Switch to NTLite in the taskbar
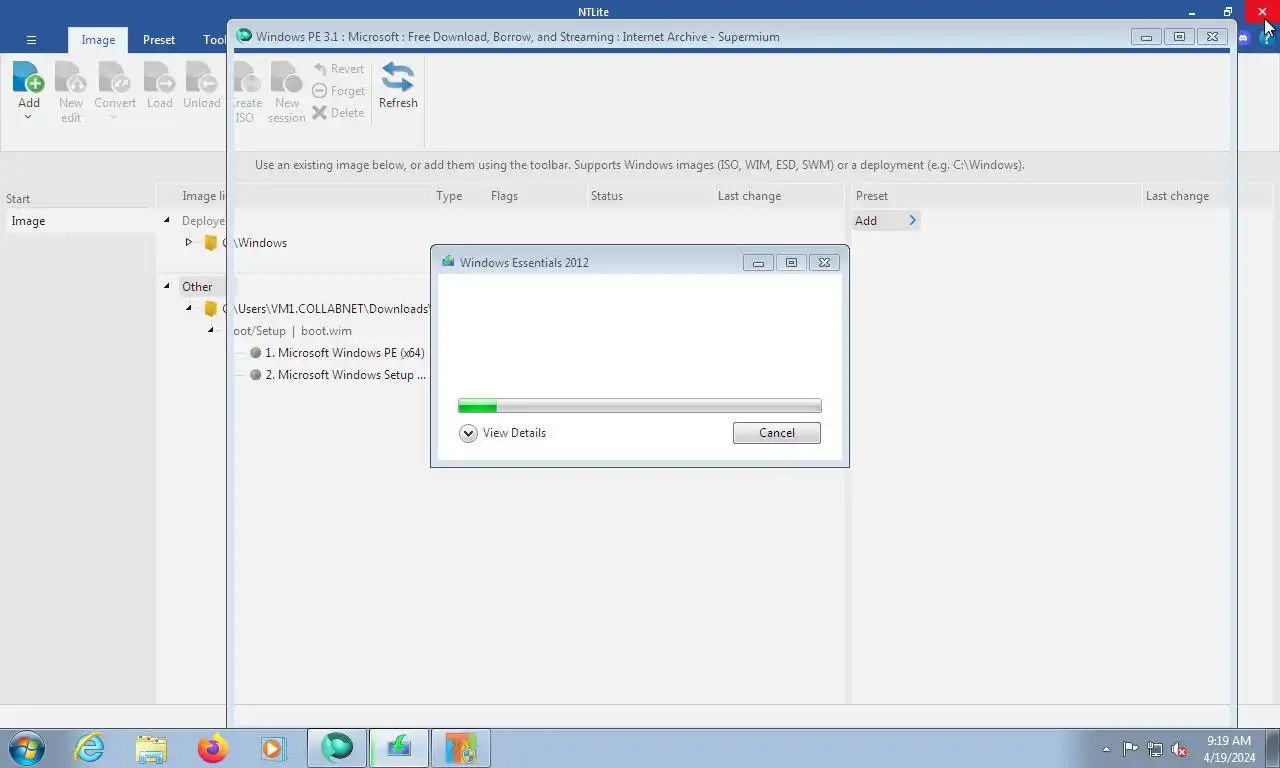This screenshot has height=768, width=1280. point(461,748)
